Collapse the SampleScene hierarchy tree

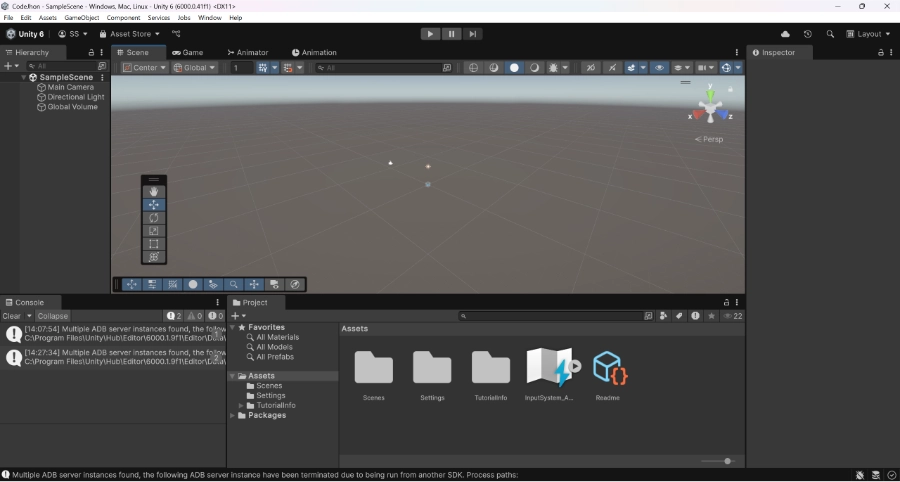24,77
